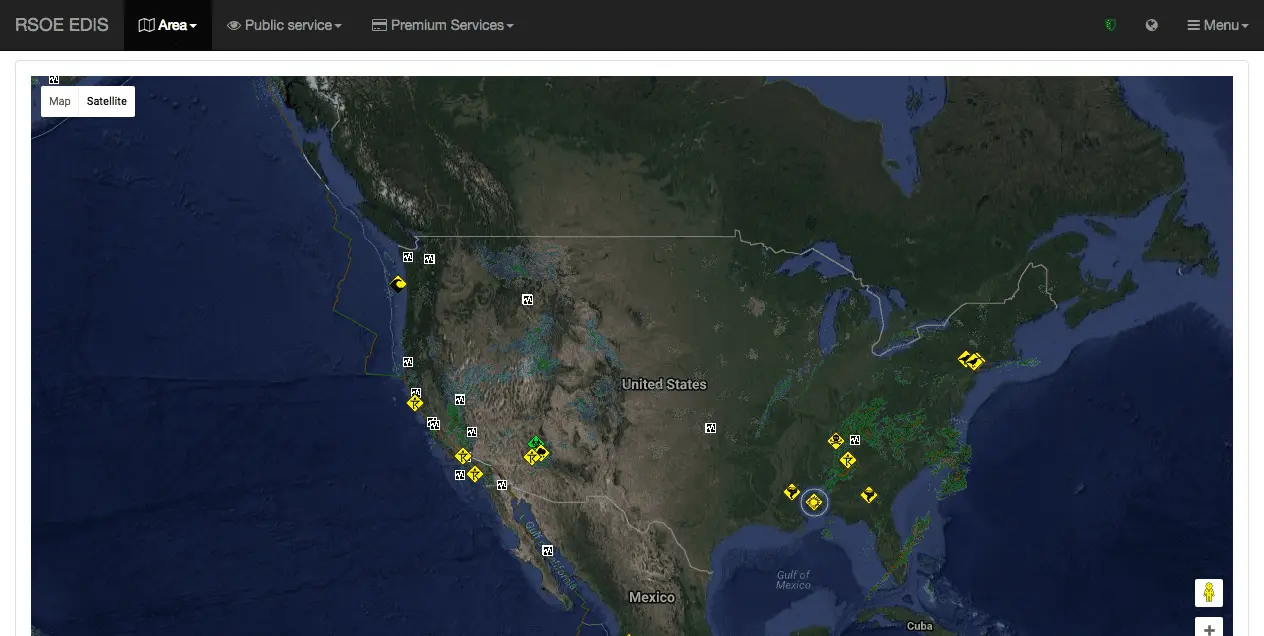Viewport: 1264px width, 636px height.
Task: Go to RSOE EDIS home link
Action: (62, 25)
